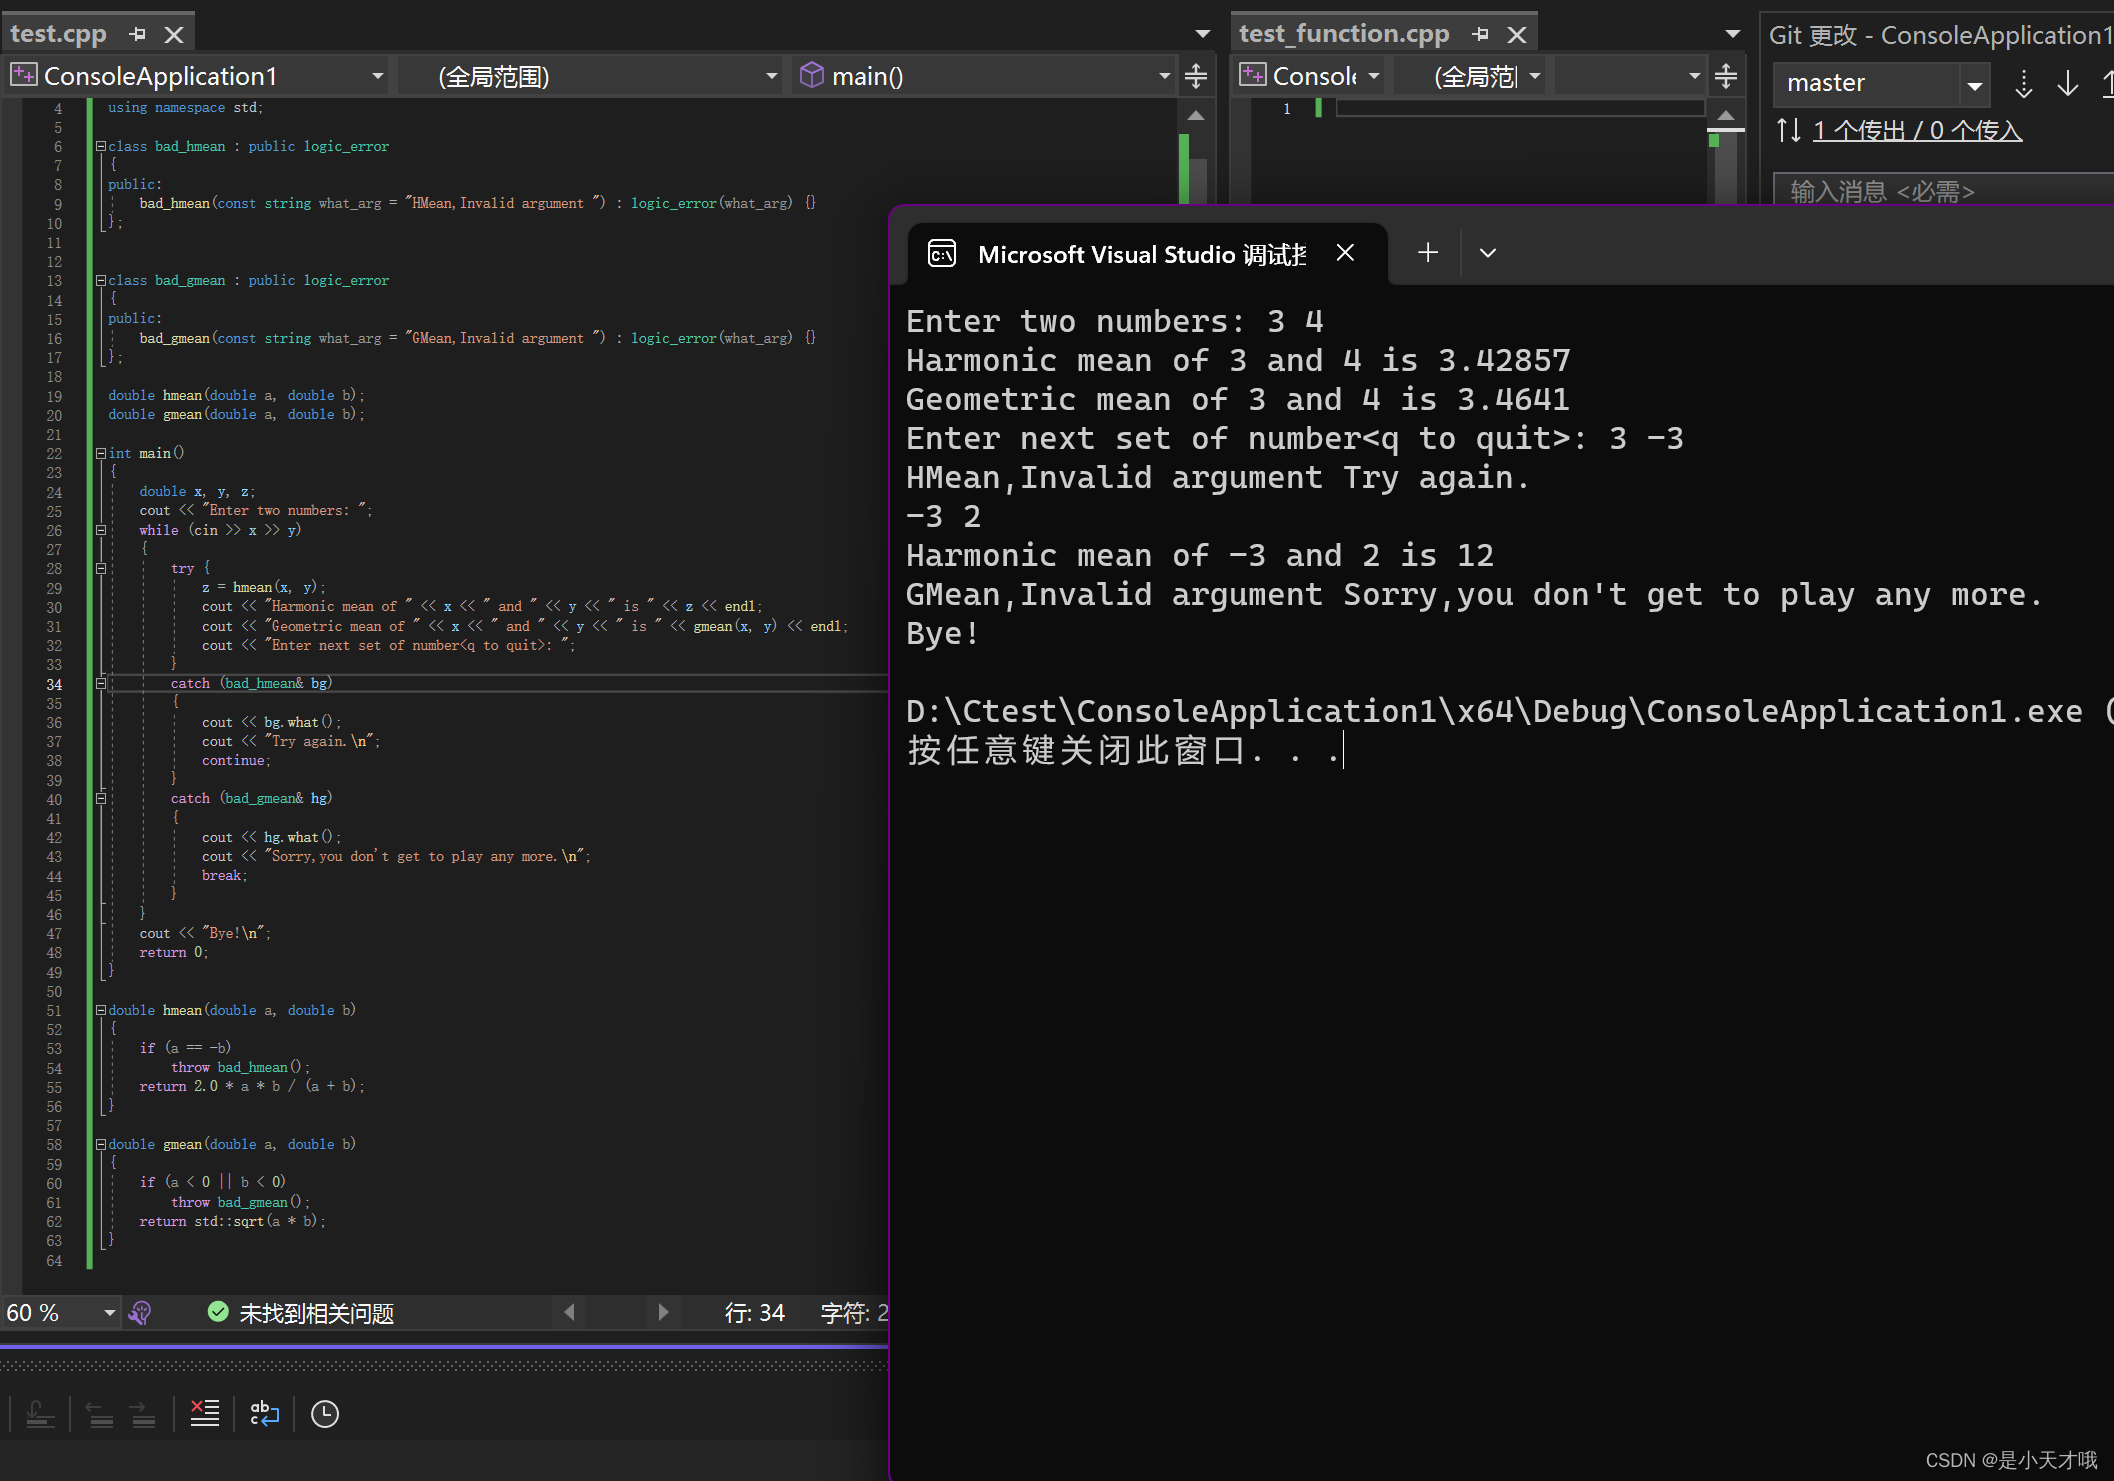Click the no issues found indicator
This screenshot has width=2114, height=1481.
[301, 1312]
